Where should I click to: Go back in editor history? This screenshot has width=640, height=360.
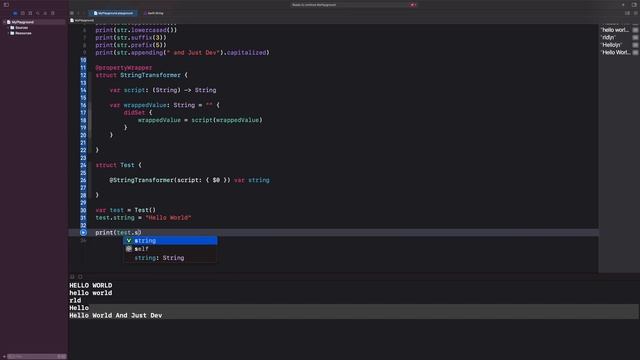[x=78, y=13]
